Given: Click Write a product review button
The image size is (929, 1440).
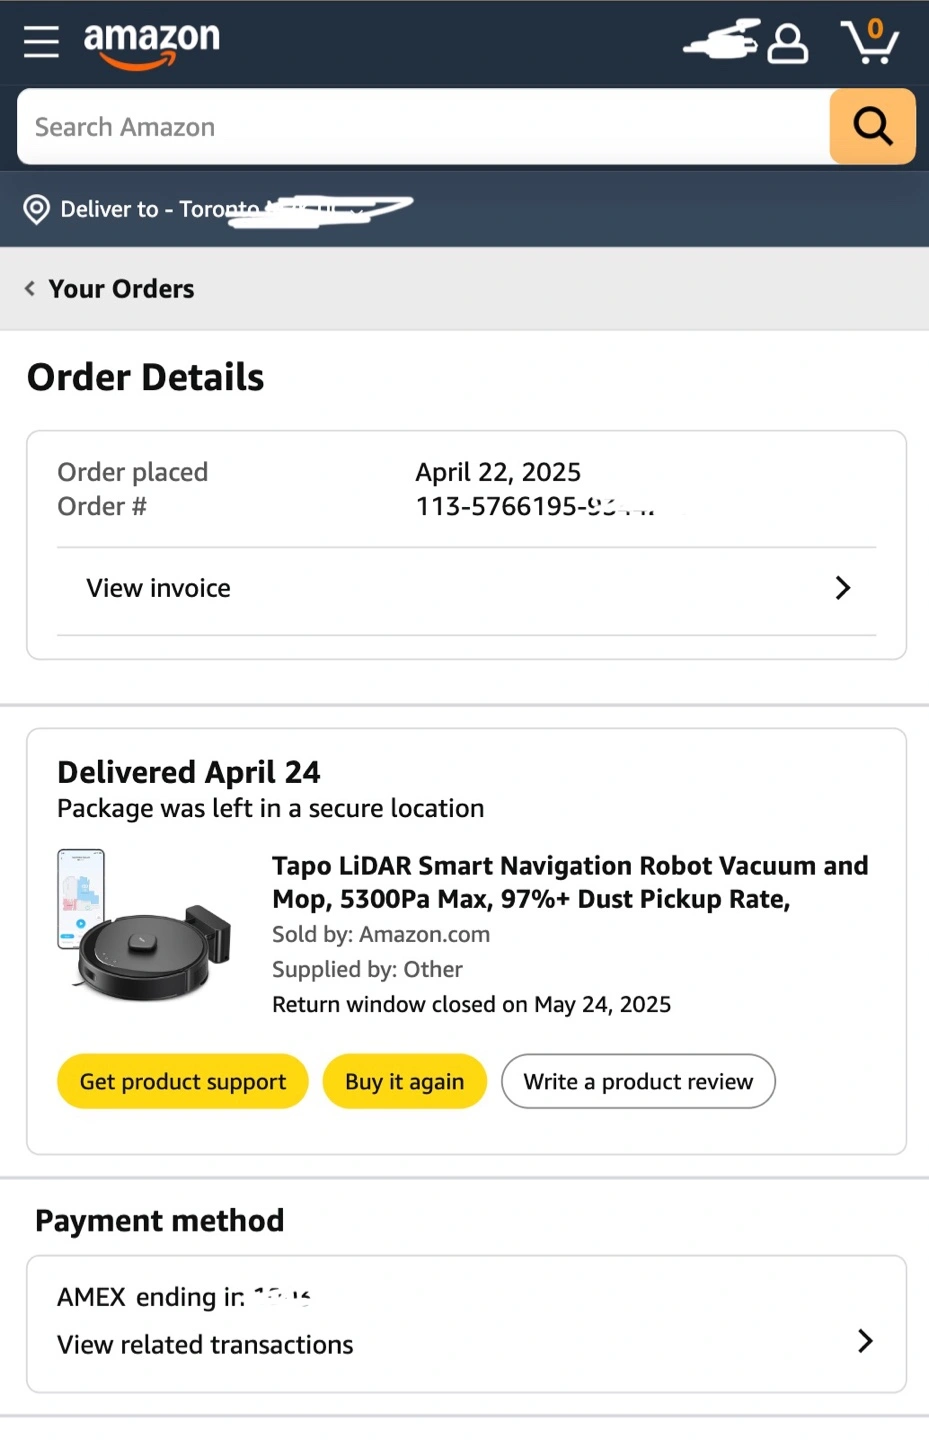Looking at the screenshot, I should tap(638, 1081).
